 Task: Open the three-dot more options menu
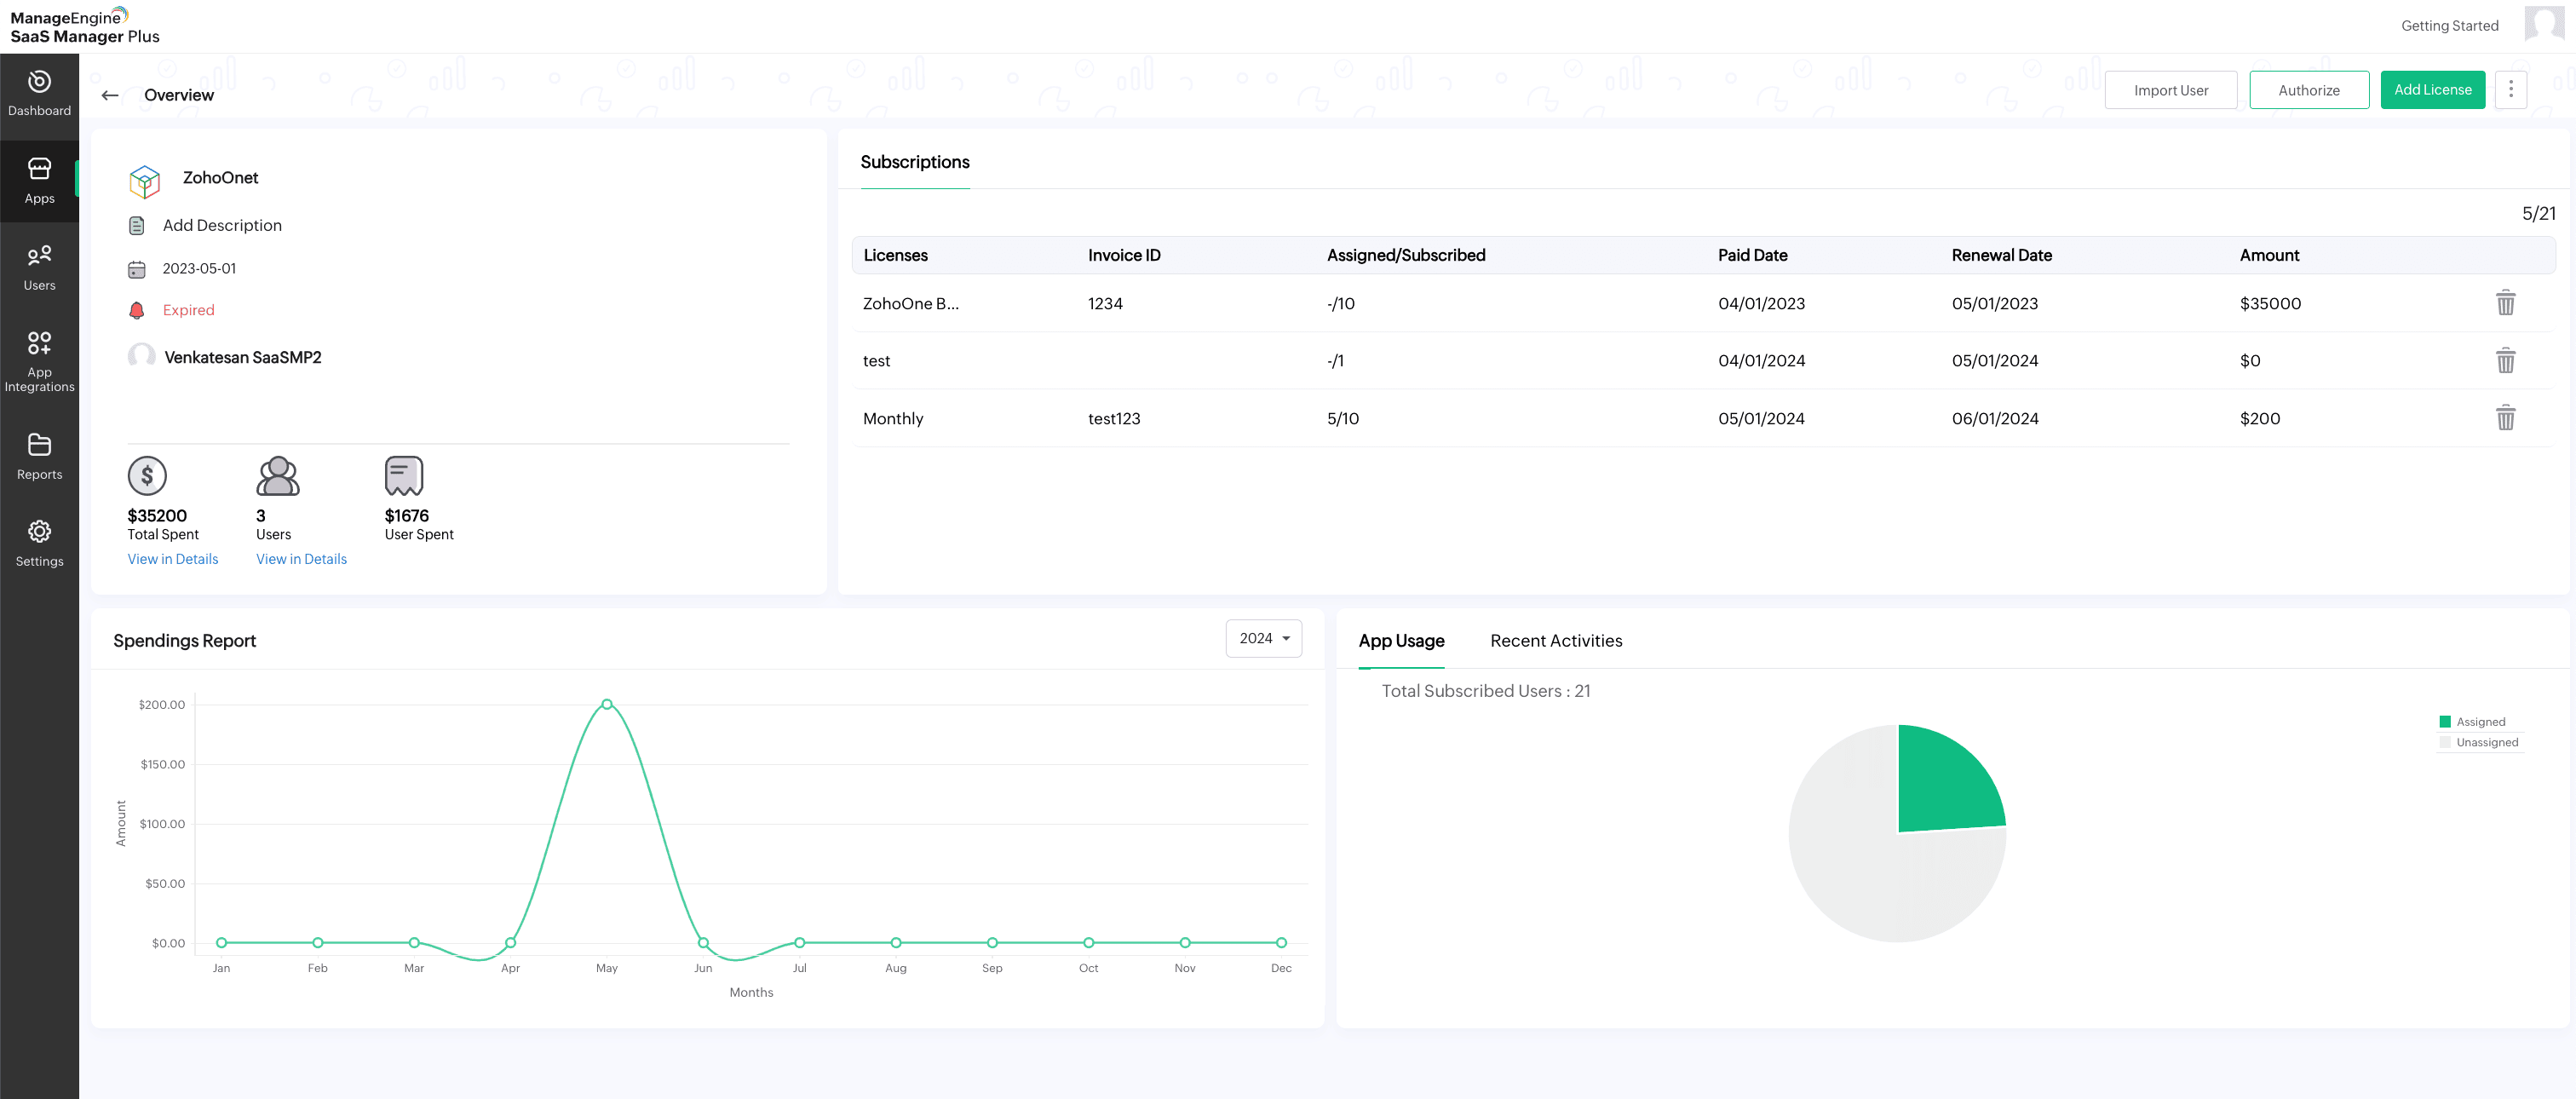point(2510,90)
